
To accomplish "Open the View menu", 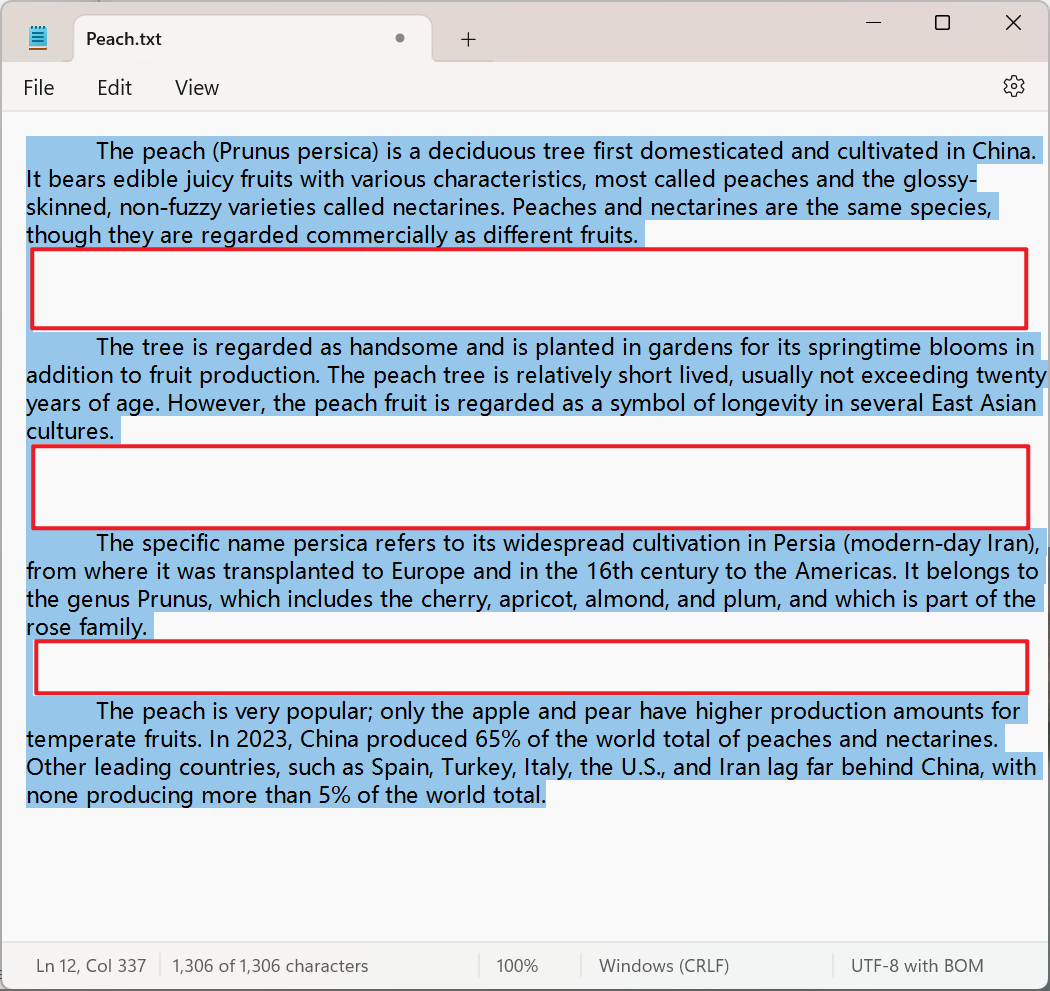I will 196,88.
